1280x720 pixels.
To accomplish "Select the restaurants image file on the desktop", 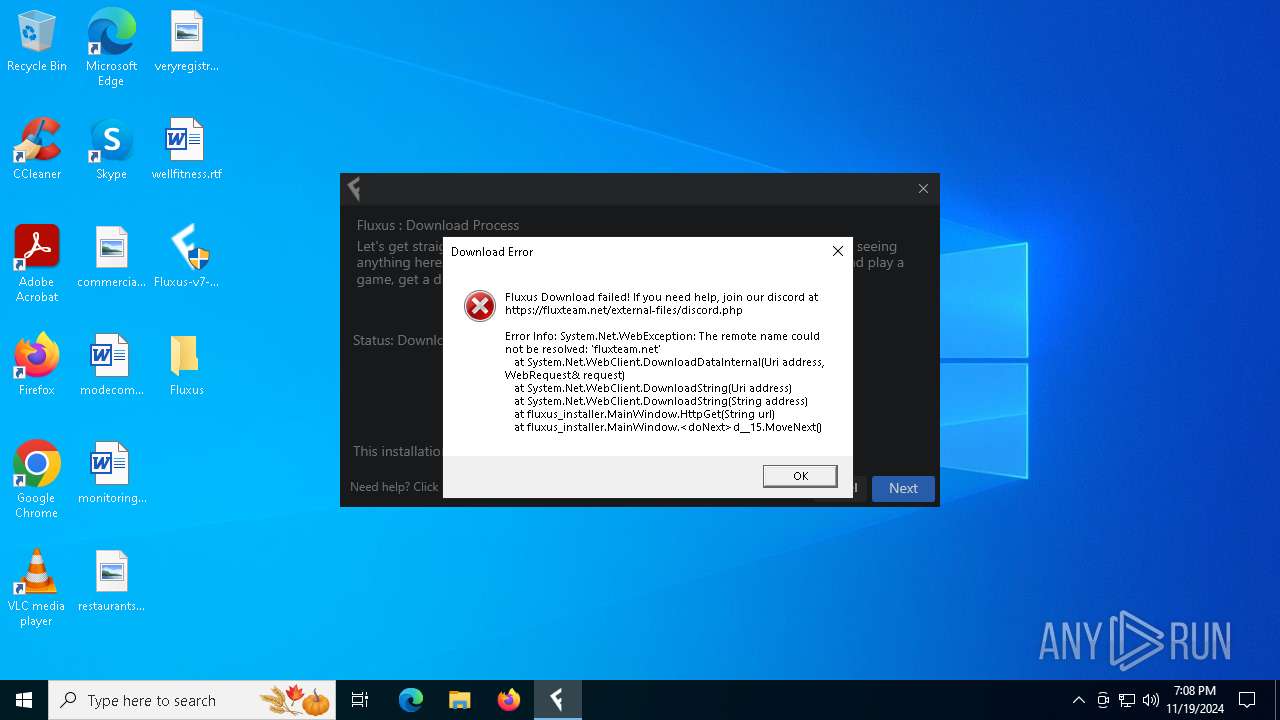I will (x=111, y=582).
